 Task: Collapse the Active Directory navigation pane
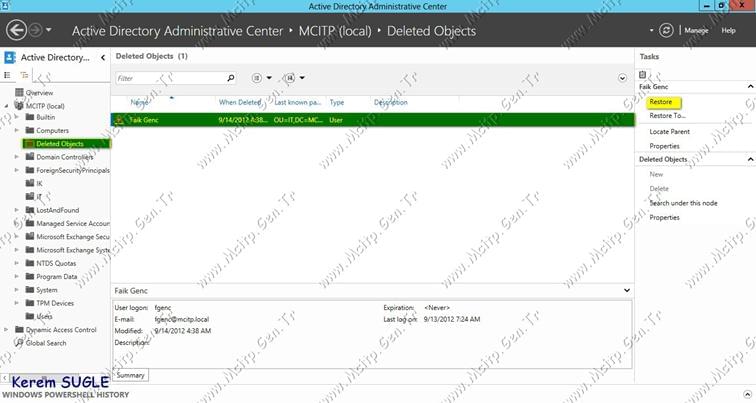(103, 57)
